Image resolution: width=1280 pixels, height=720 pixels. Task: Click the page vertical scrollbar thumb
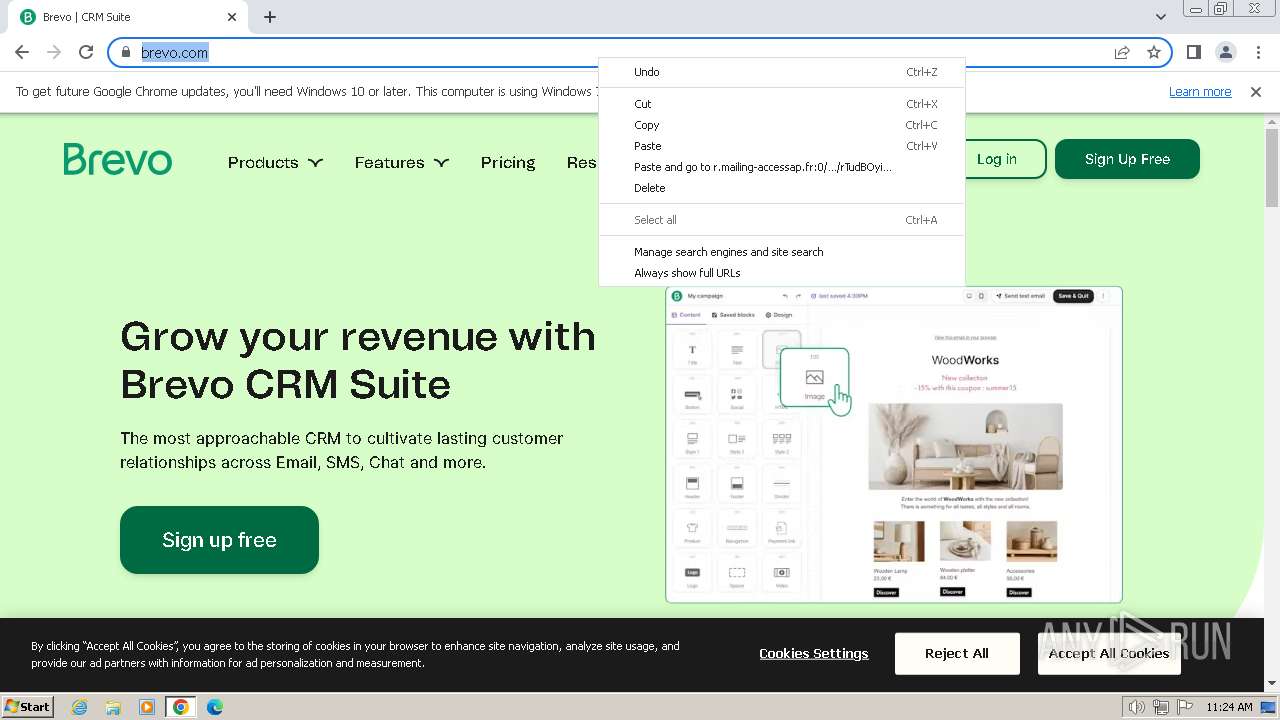[1272, 167]
